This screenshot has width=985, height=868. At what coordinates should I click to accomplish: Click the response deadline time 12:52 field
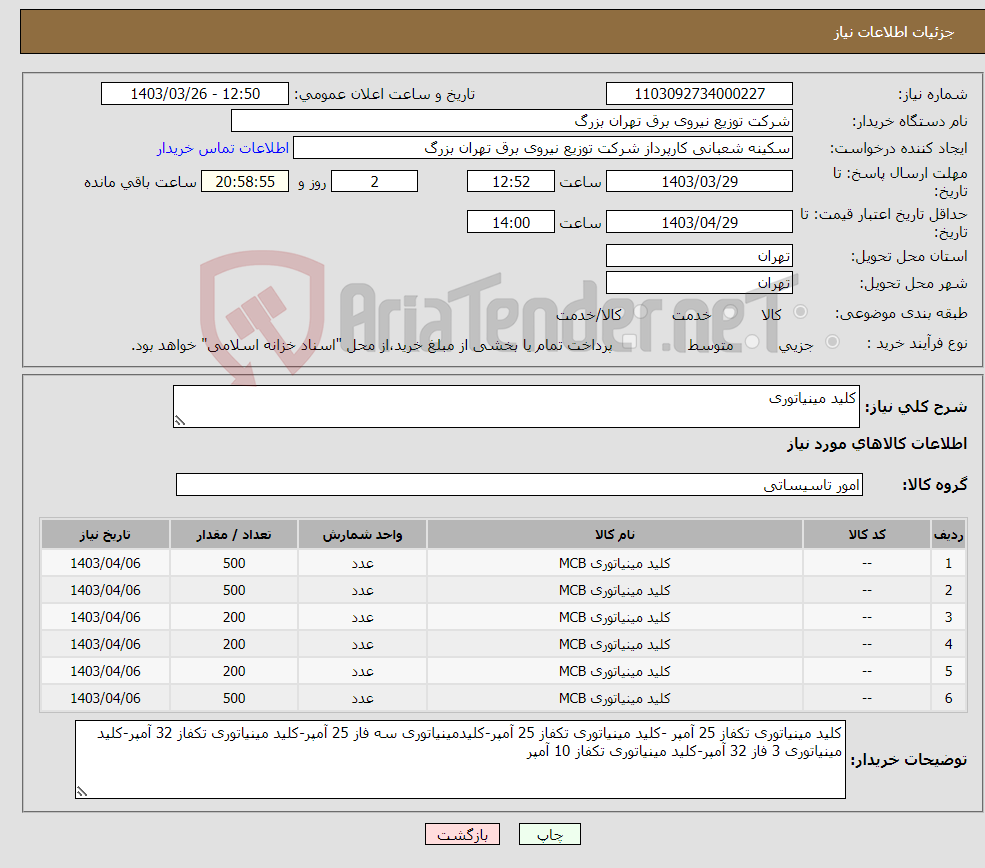pos(511,182)
